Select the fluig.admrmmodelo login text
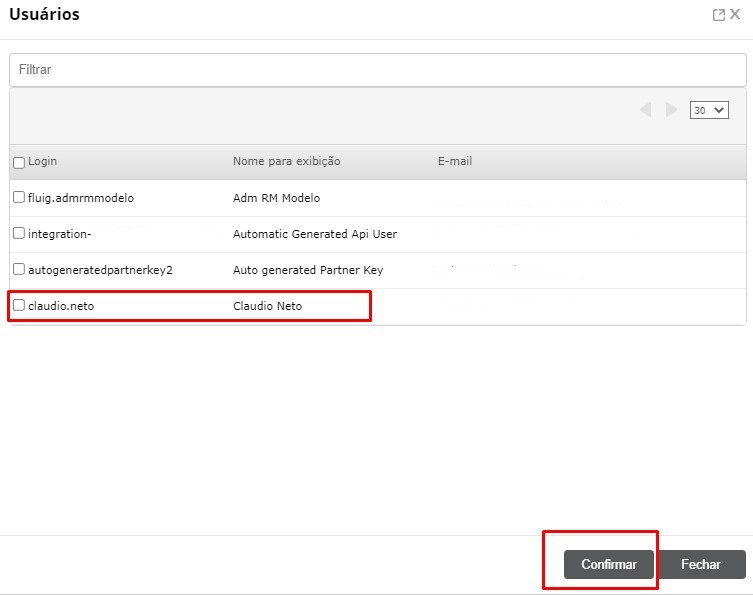This screenshot has width=753, height=595. pos(81,198)
